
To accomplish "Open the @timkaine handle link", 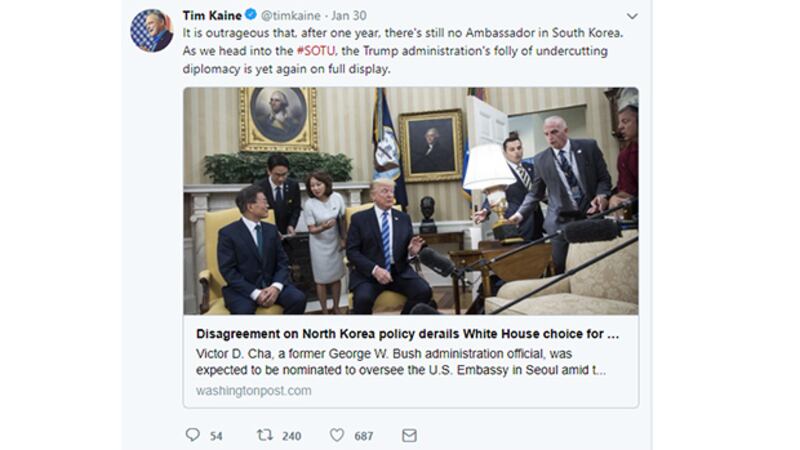I will [291, 16].
